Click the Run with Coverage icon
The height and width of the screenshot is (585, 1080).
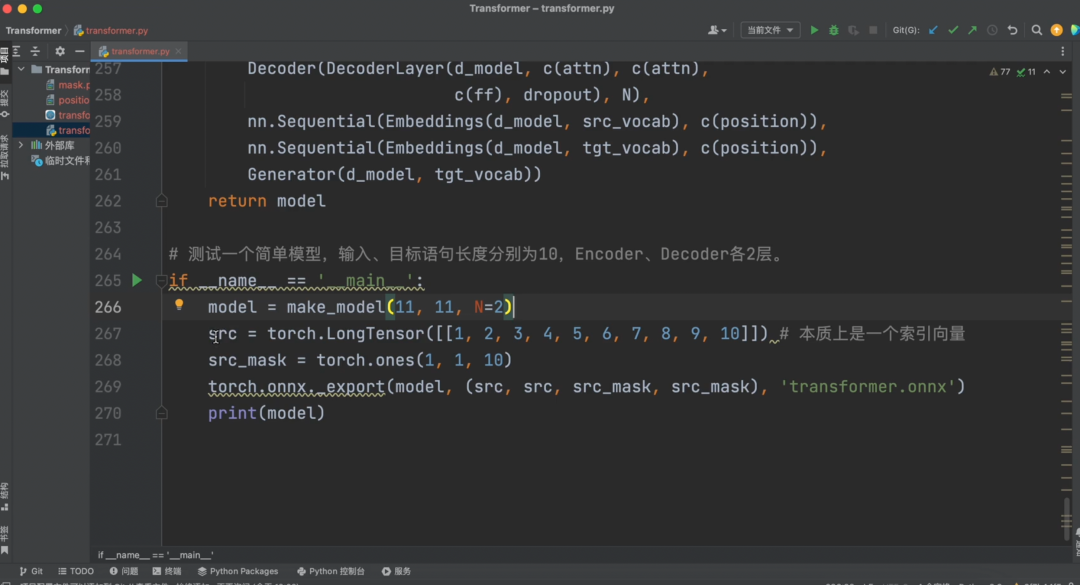click(x=853, y=30)
